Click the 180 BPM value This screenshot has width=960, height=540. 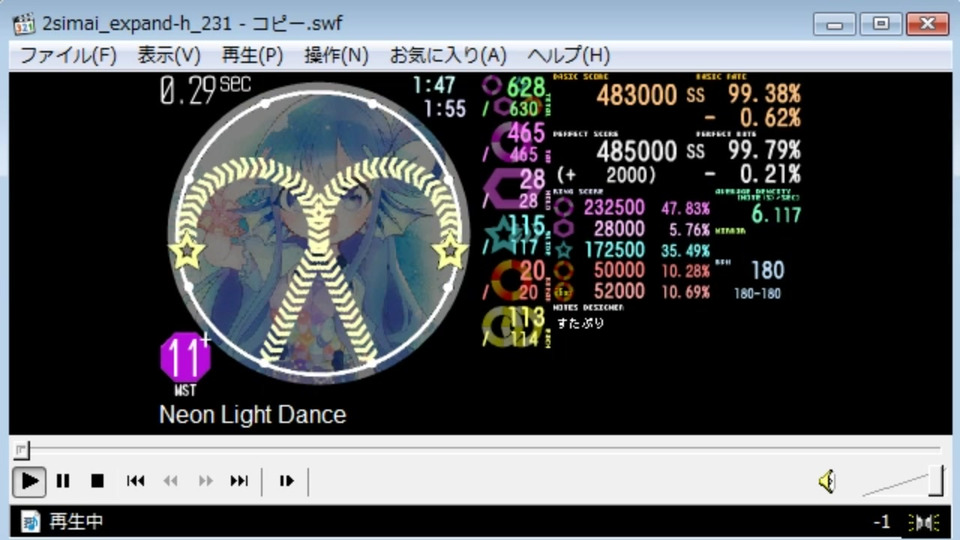768,270
